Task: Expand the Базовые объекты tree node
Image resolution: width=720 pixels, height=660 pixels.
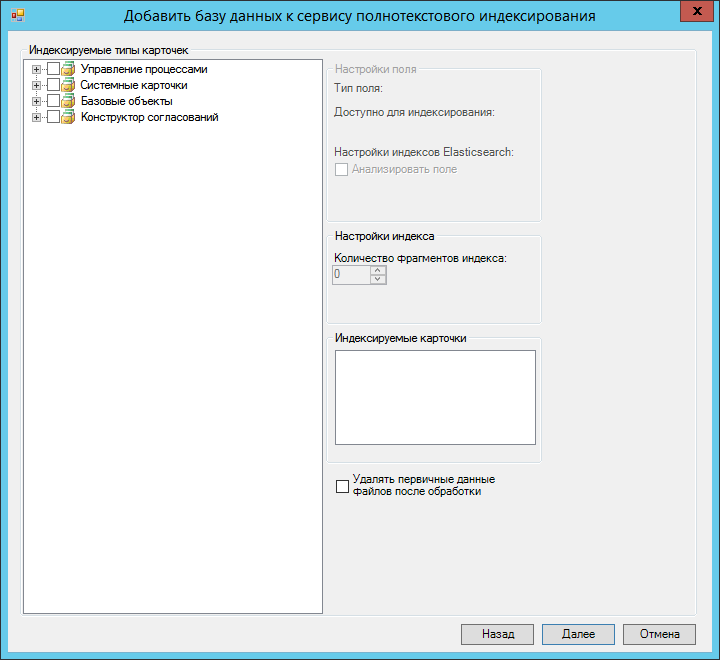Action: [x=37, y=101]
